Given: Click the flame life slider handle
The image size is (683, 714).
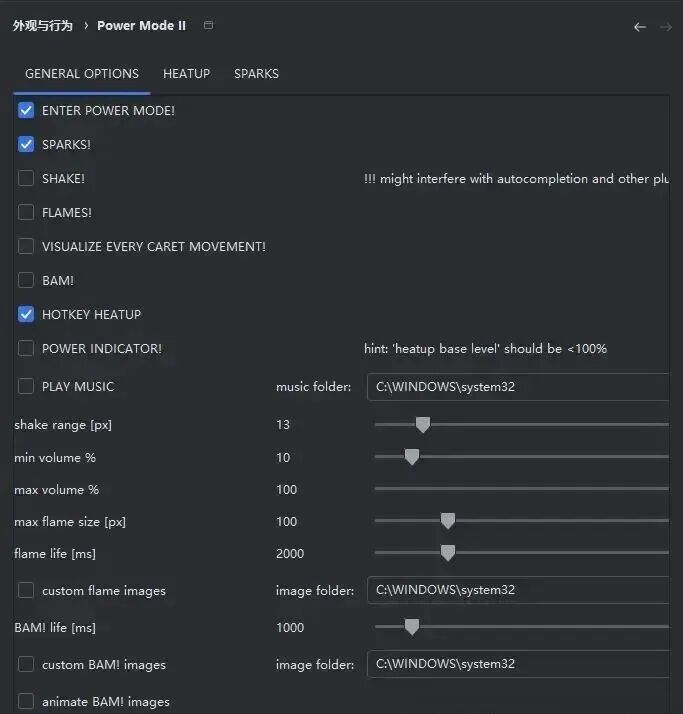Looking at the screenshot, I should (x=448, y=553).
